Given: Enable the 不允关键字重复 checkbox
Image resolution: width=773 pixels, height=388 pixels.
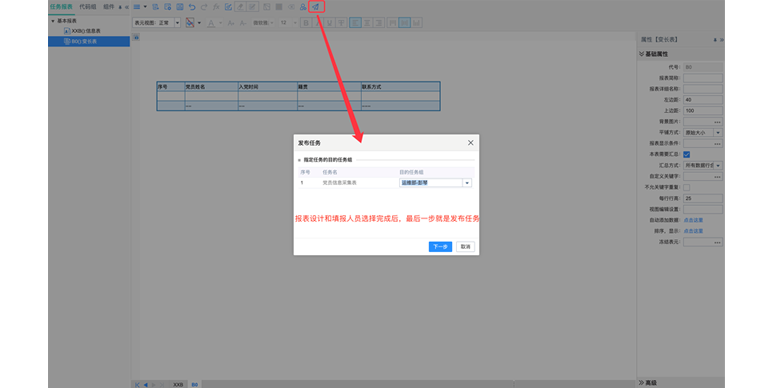Looking at the screenshot, I should click(687, 187).
